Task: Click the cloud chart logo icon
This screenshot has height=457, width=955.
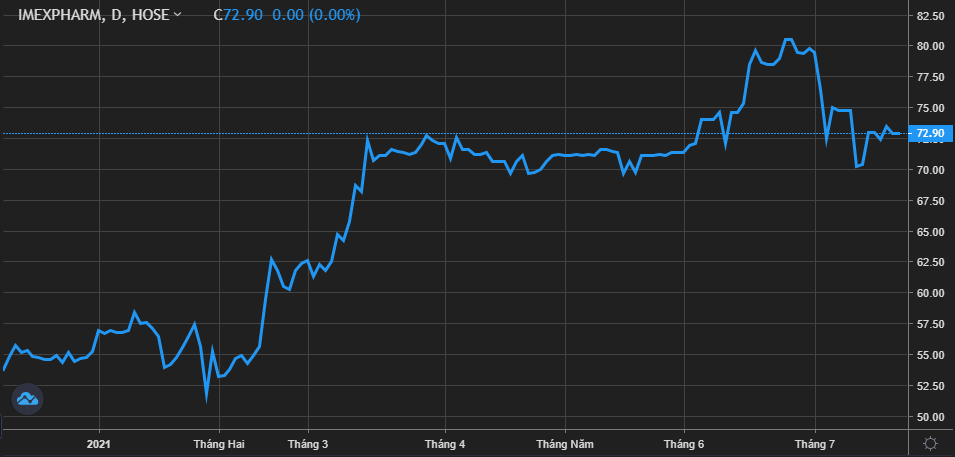Action: pos(27,399)
